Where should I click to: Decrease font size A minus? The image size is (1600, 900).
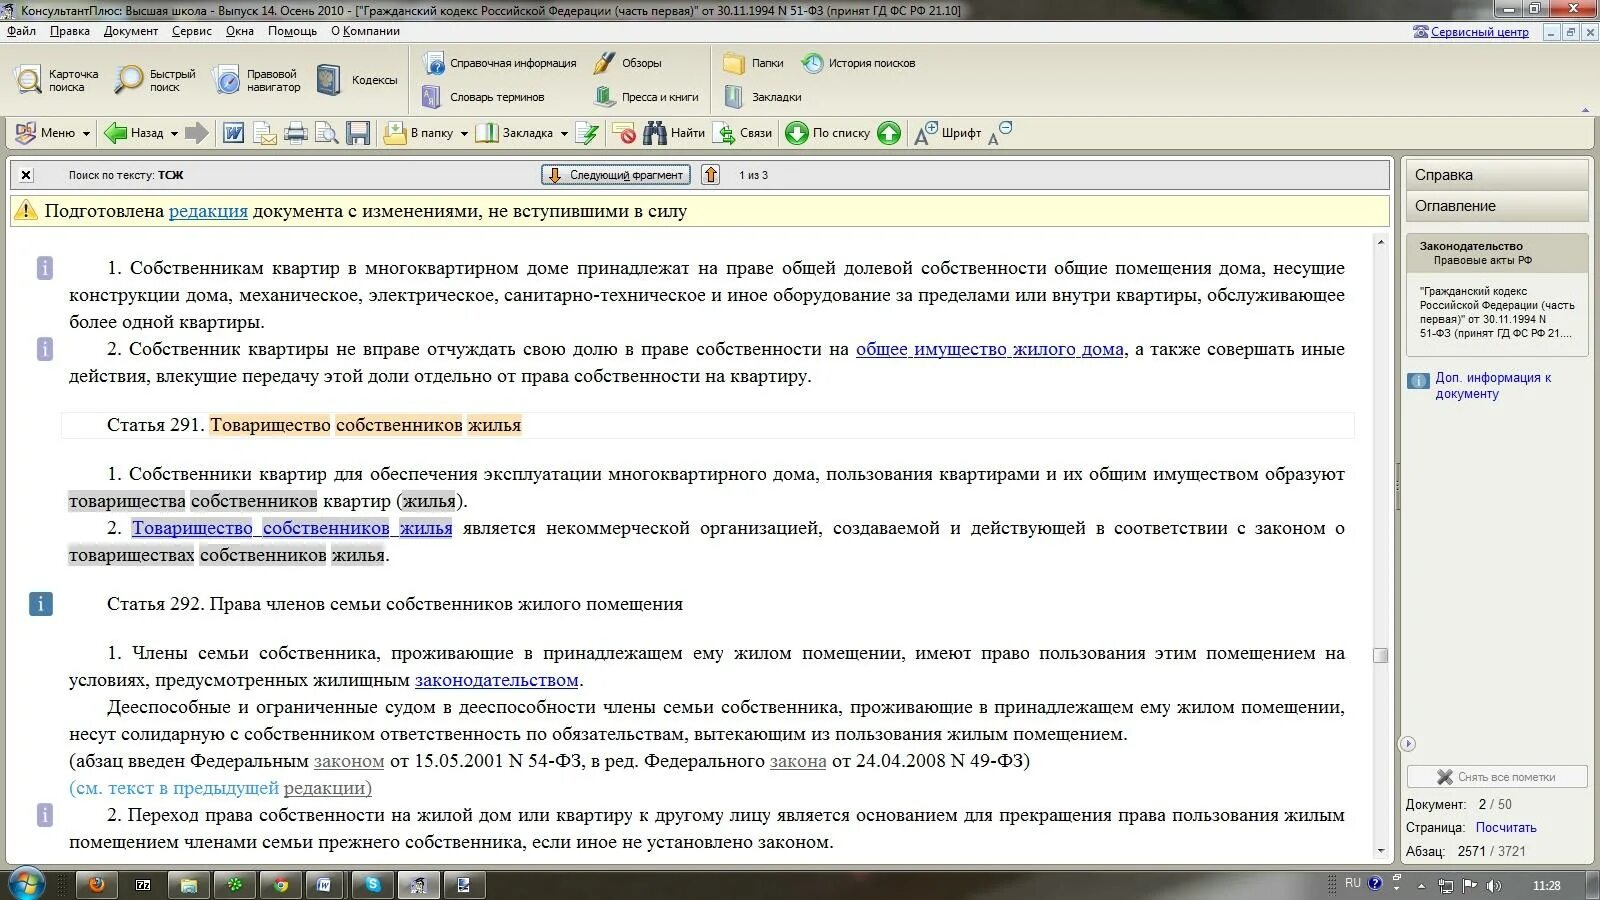pyautogui.click(x=999, y=133)
